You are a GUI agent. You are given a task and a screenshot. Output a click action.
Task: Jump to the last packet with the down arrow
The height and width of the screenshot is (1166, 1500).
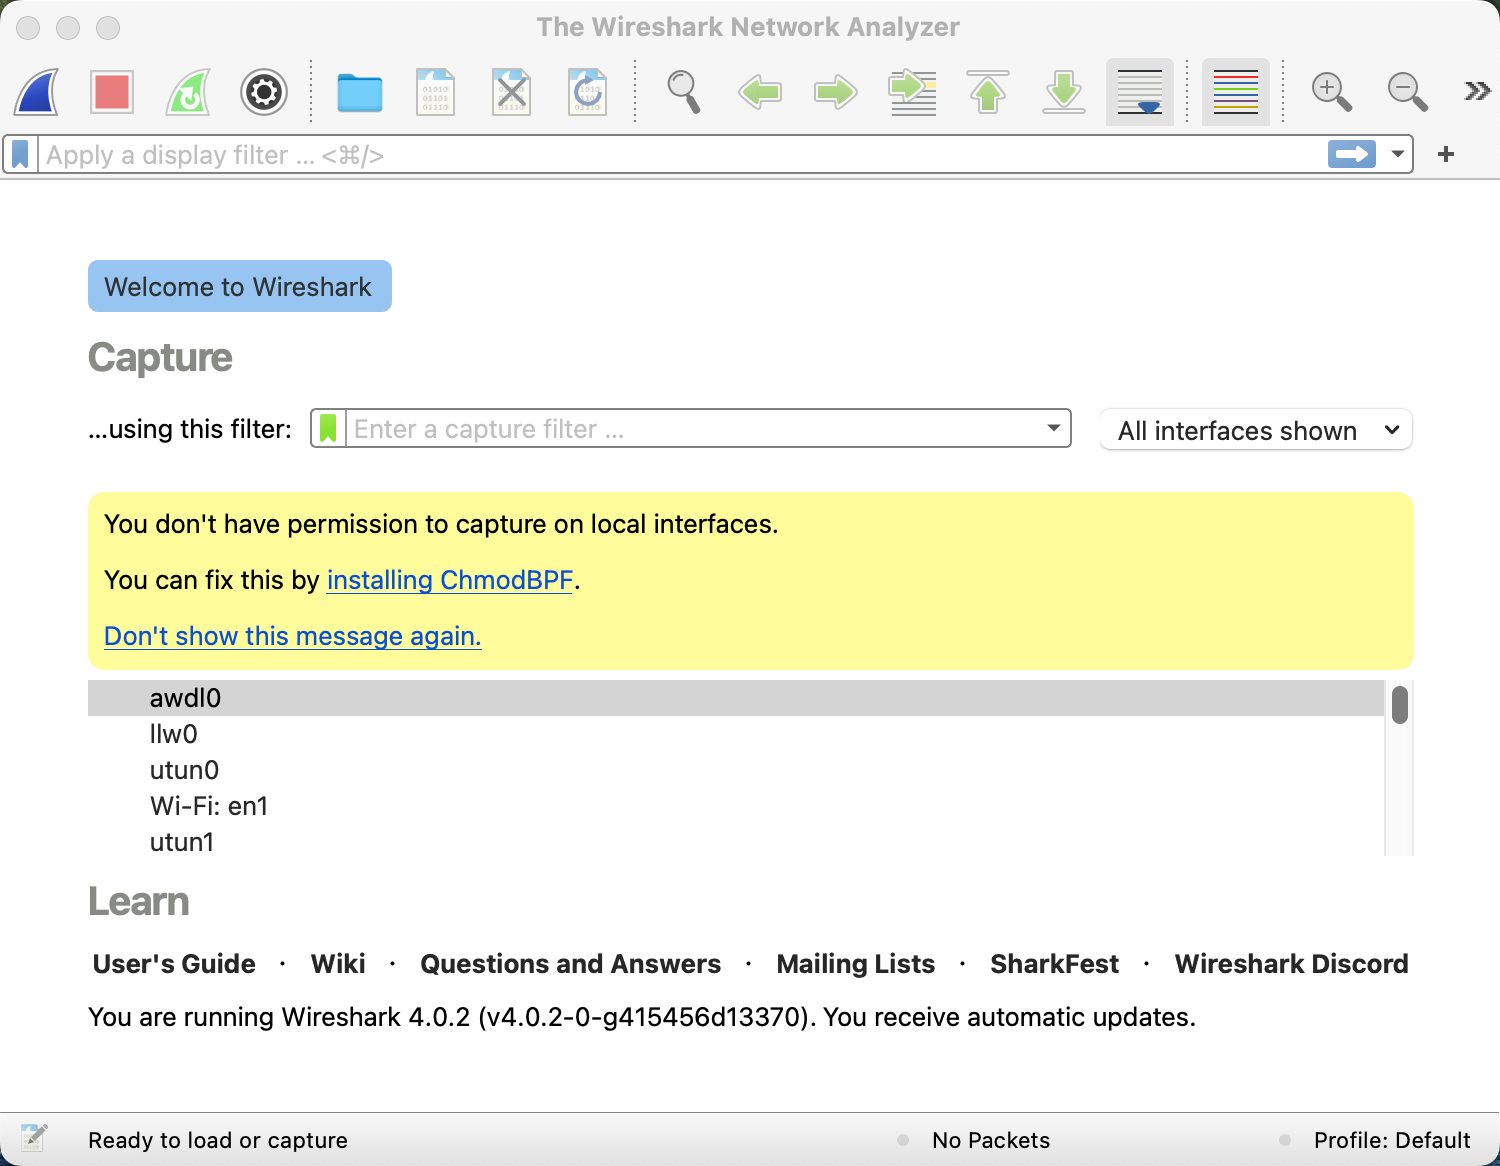coord(1064,92)
